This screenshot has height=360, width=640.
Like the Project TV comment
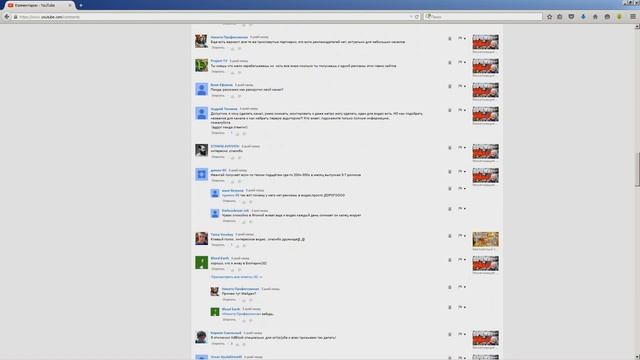point(232,72)
